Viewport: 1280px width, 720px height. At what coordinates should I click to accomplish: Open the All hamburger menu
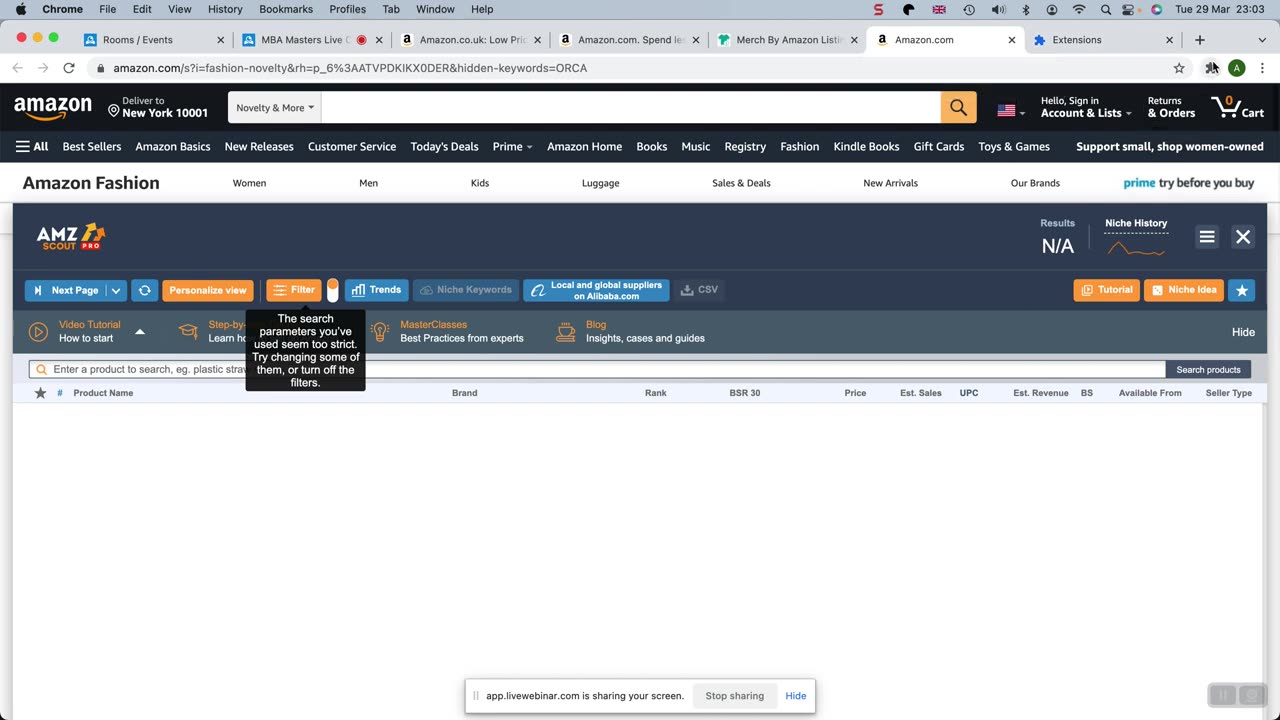[32, 146]
